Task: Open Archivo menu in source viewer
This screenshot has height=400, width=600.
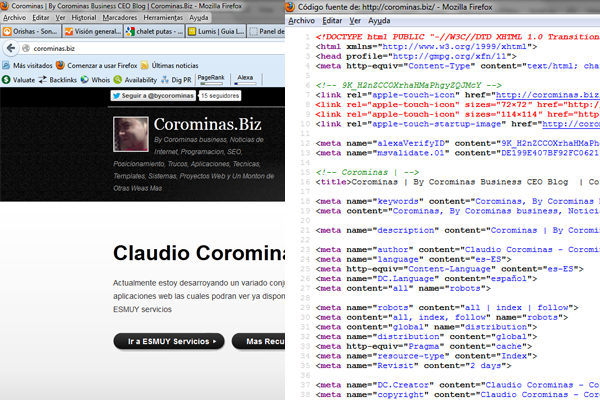Action: point(302,21)
